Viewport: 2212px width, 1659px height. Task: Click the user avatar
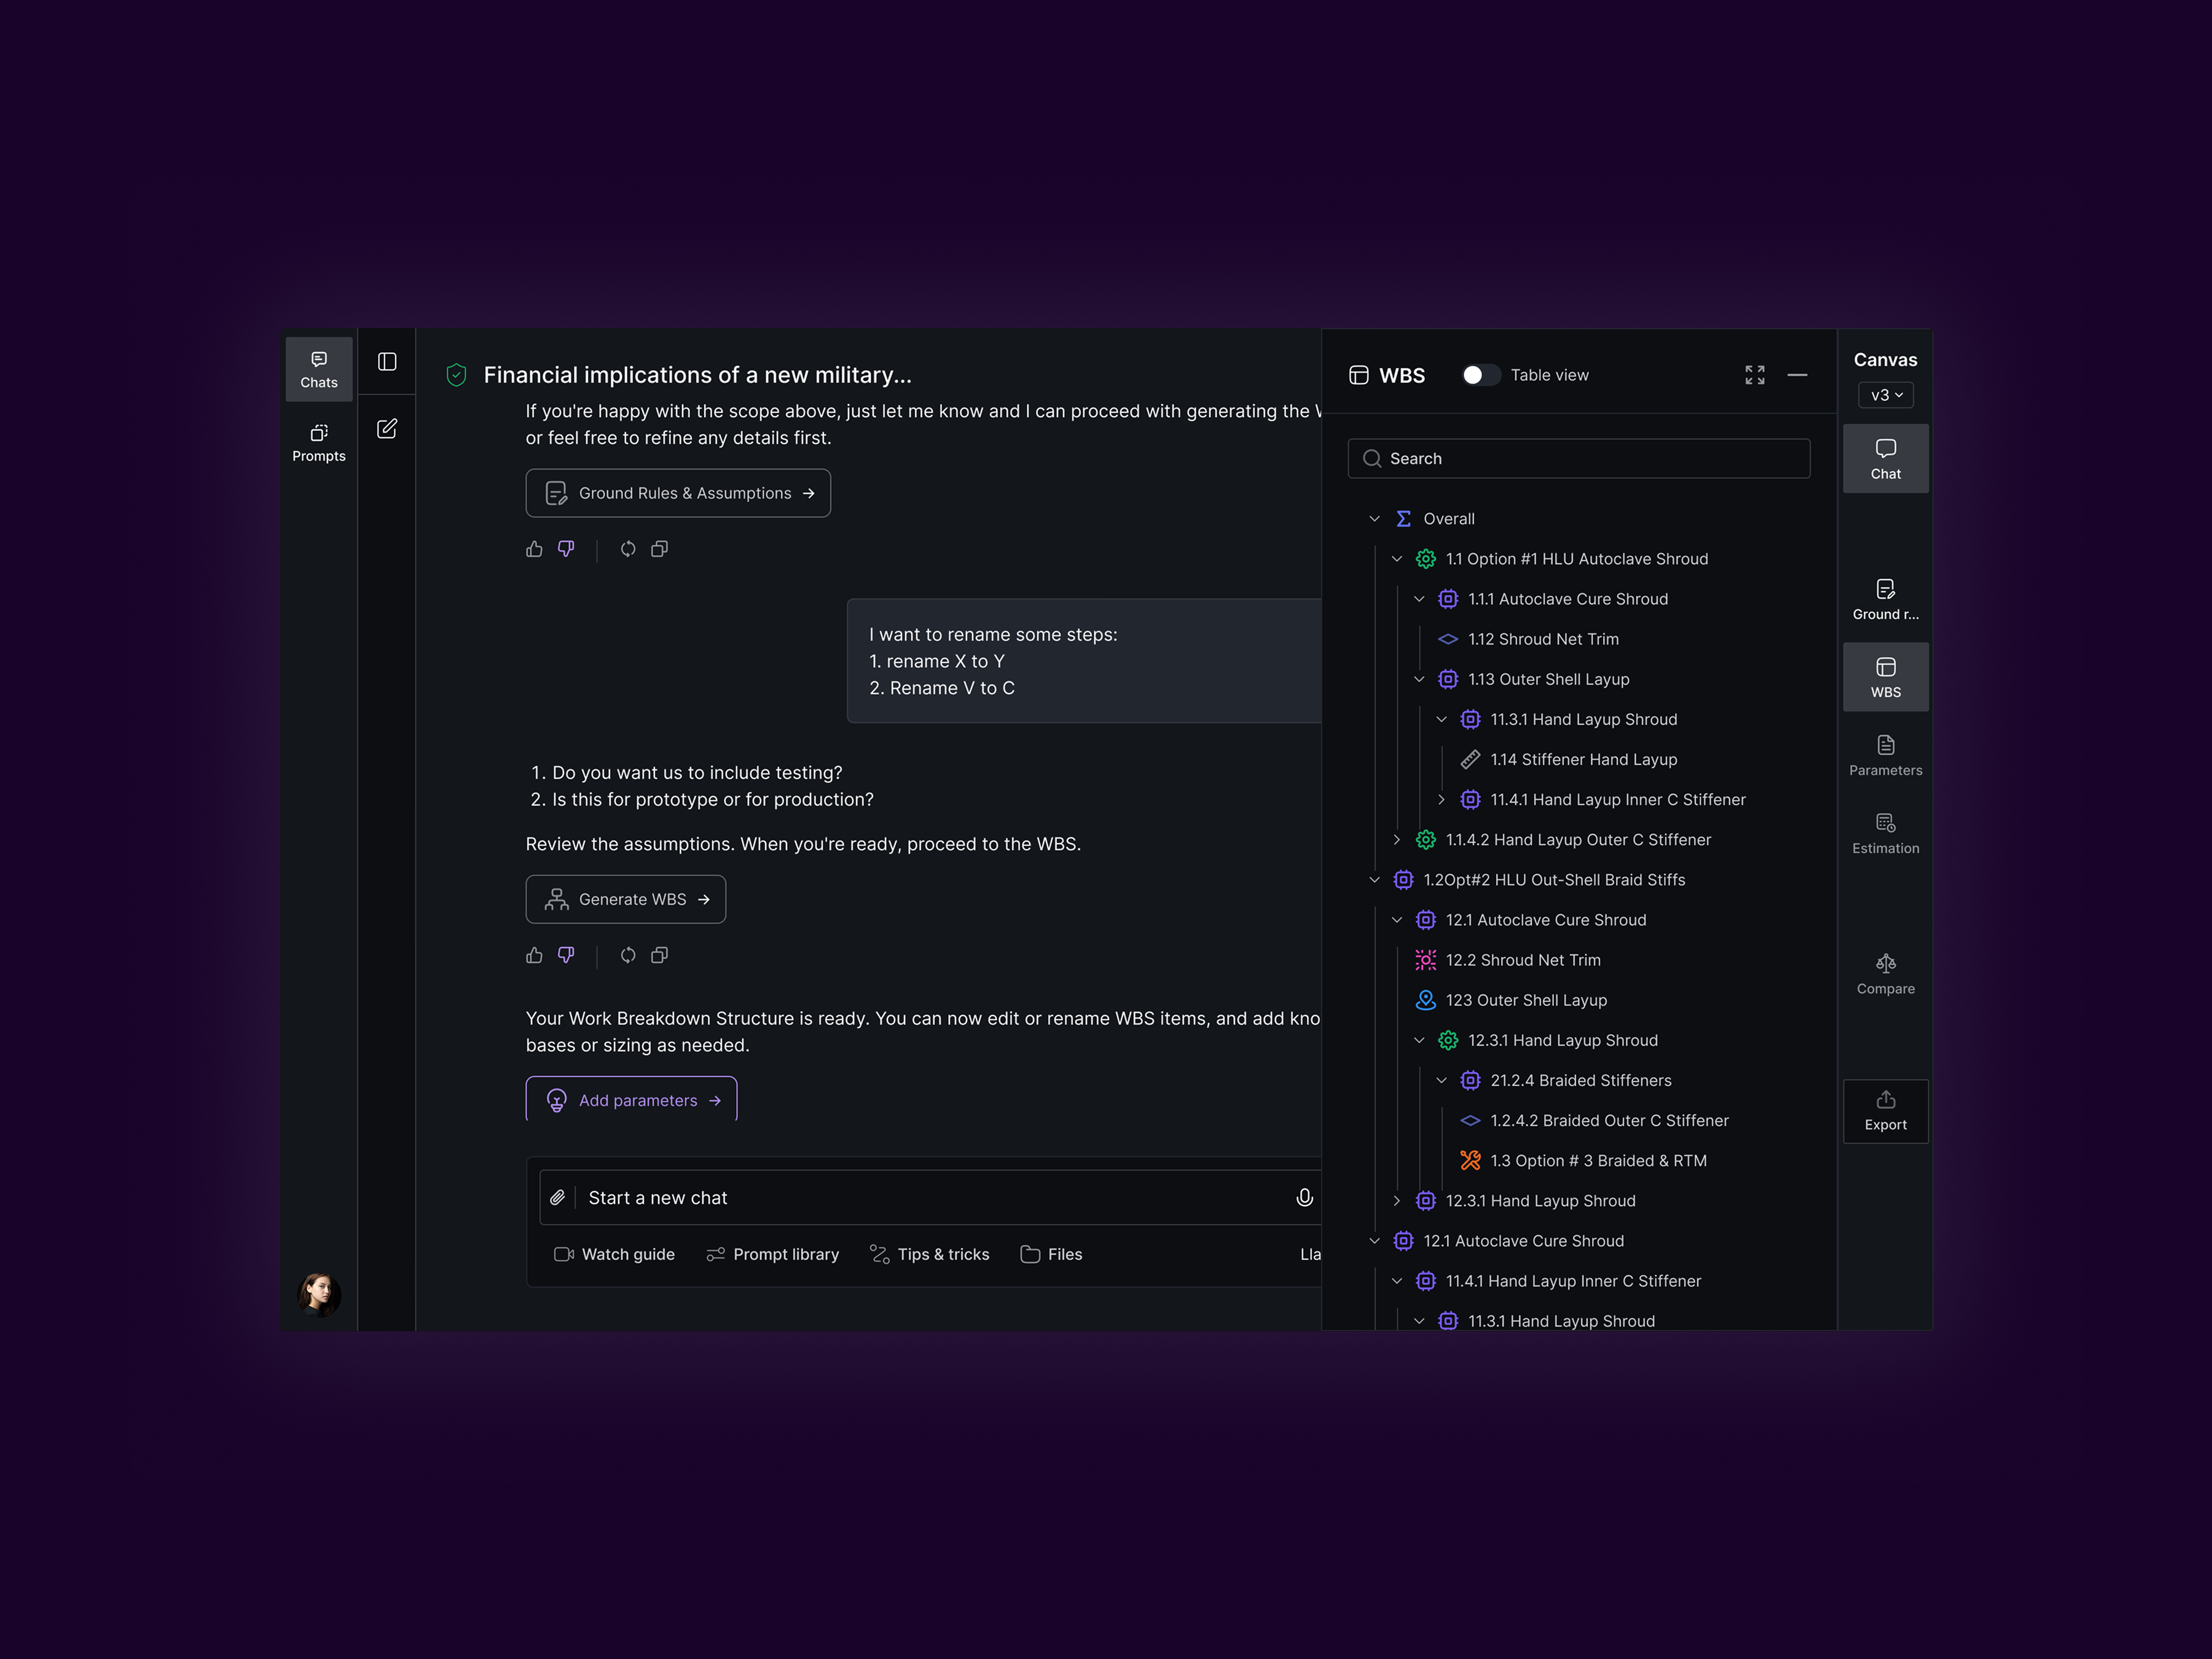point(319,1294)
